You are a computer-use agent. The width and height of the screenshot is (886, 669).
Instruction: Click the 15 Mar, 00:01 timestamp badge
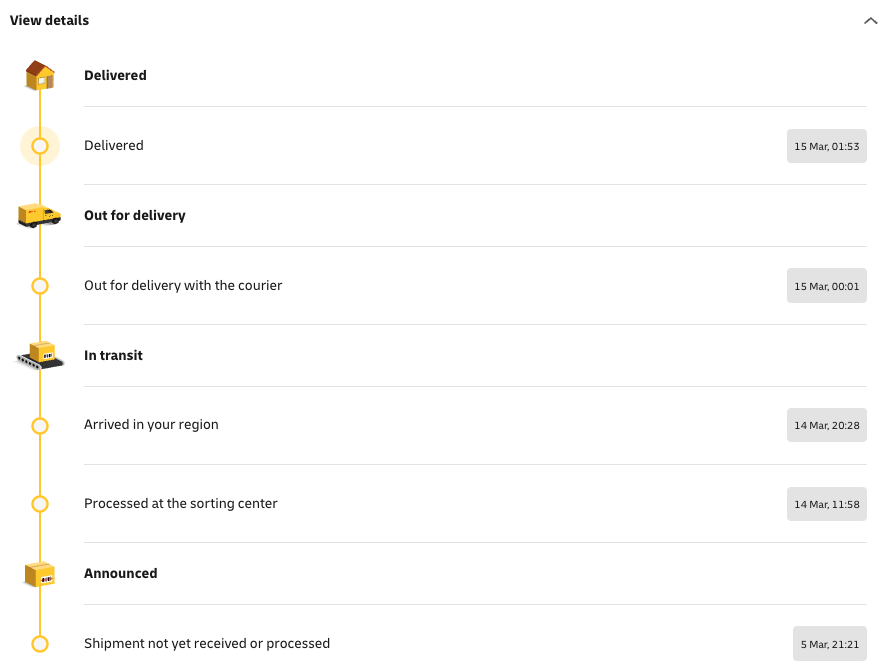826,286
